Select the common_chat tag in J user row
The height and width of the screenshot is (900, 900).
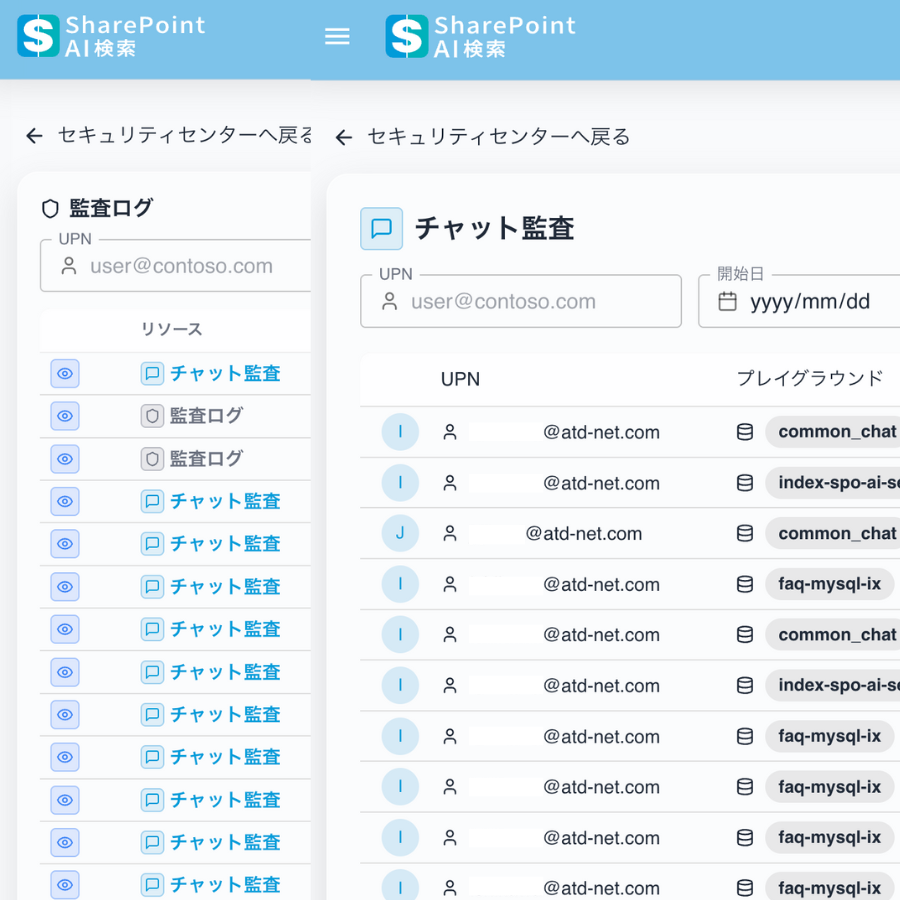pos(836,533)
